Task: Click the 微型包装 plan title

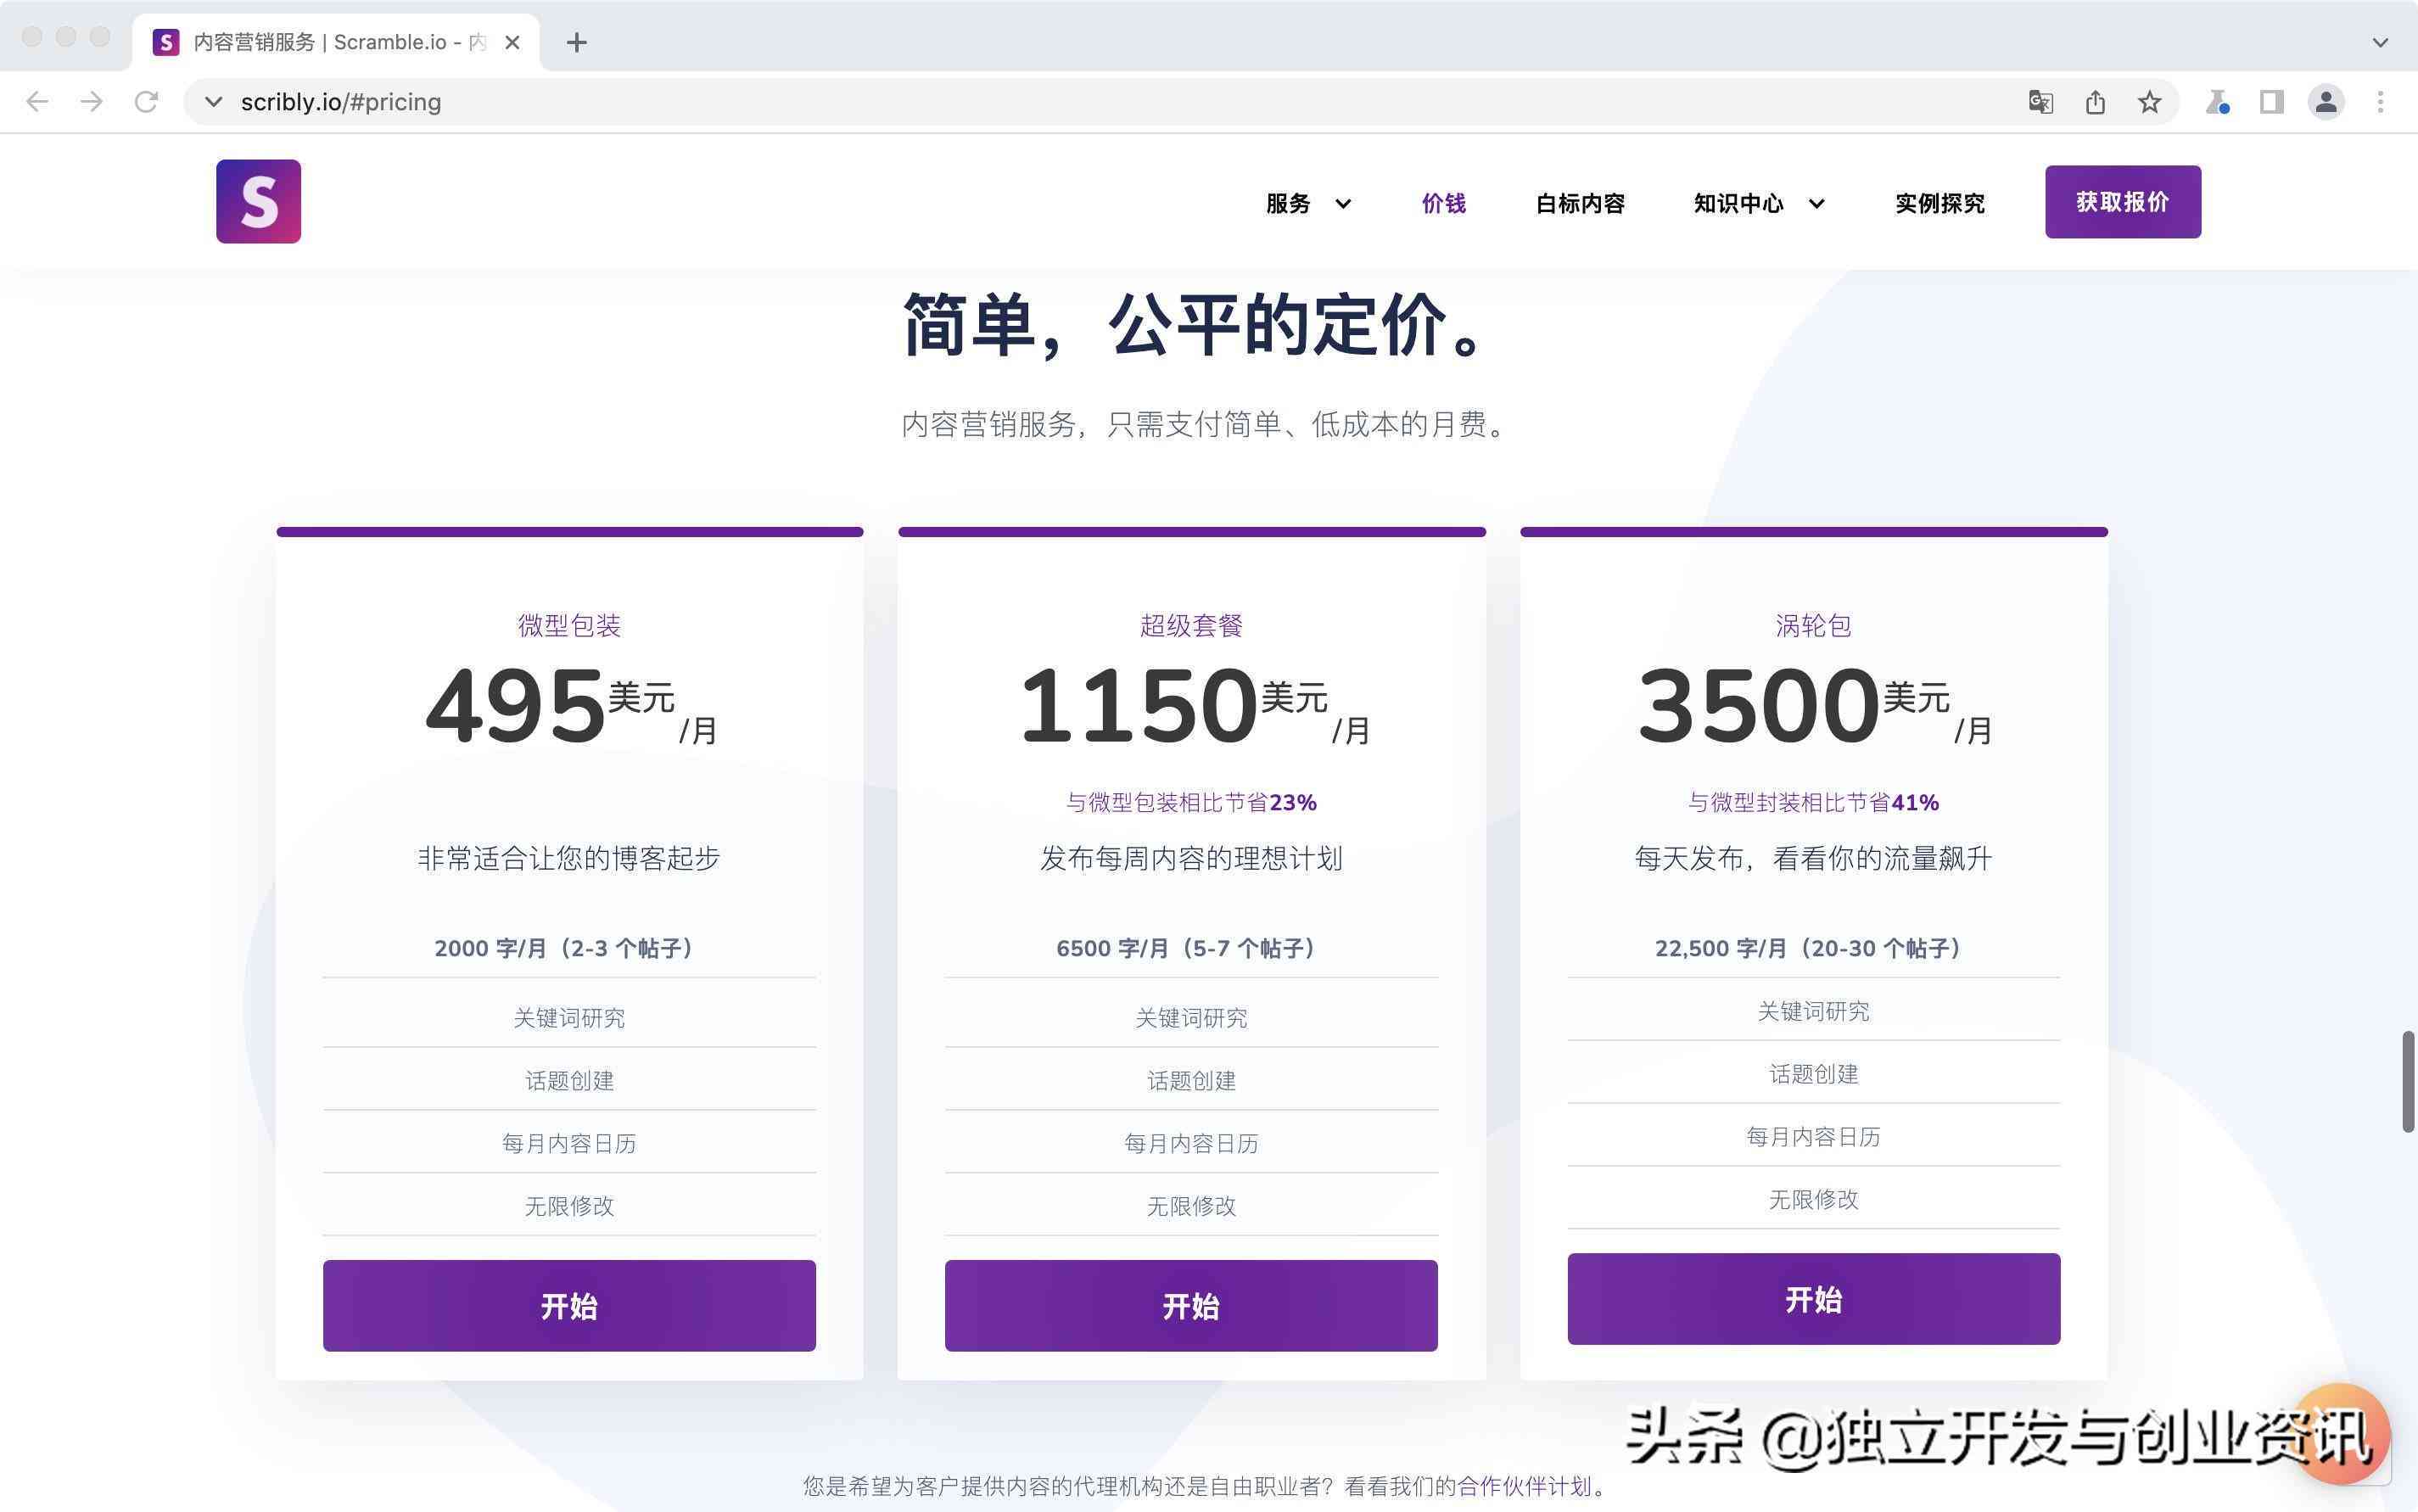Action: pos(569,626)
